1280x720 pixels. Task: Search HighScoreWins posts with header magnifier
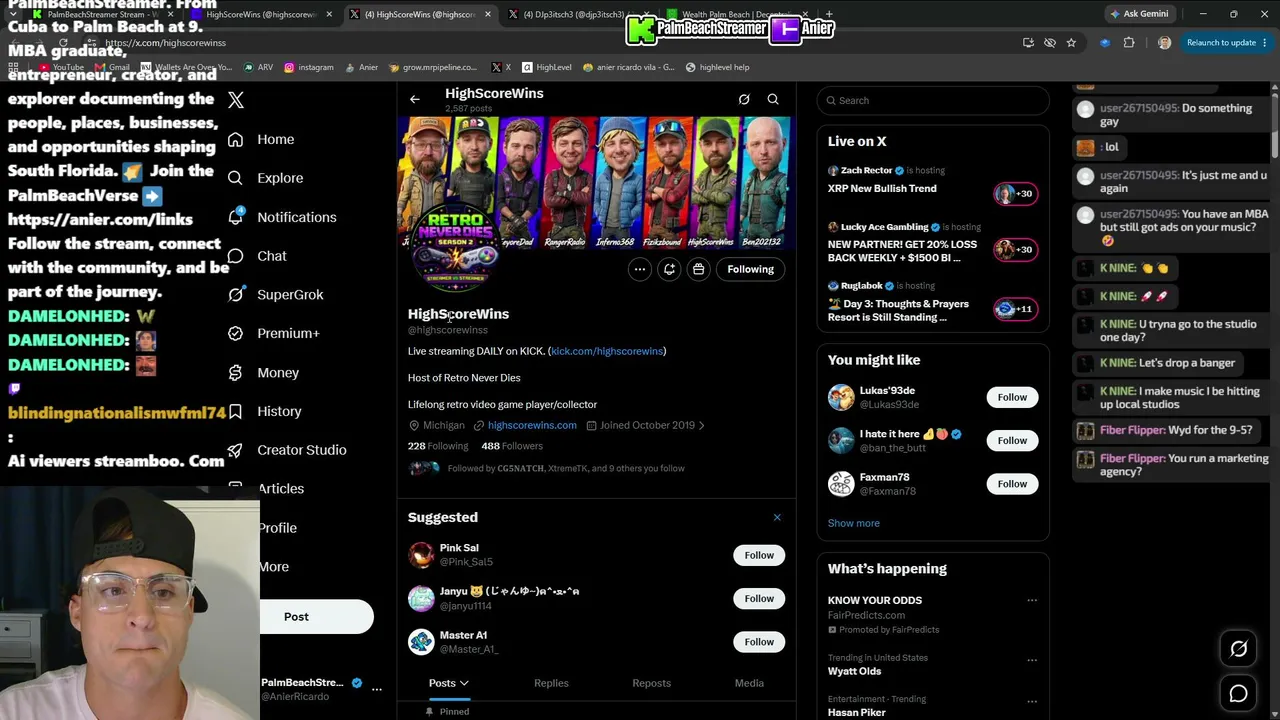(773, 99)
